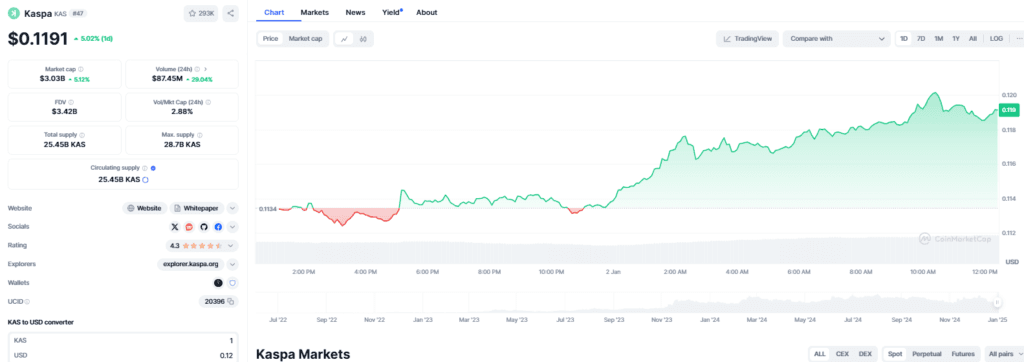Click Vol/Mkt Cap (24h) info icon
Screen dimensions: 1024x362
pos(208,102)
